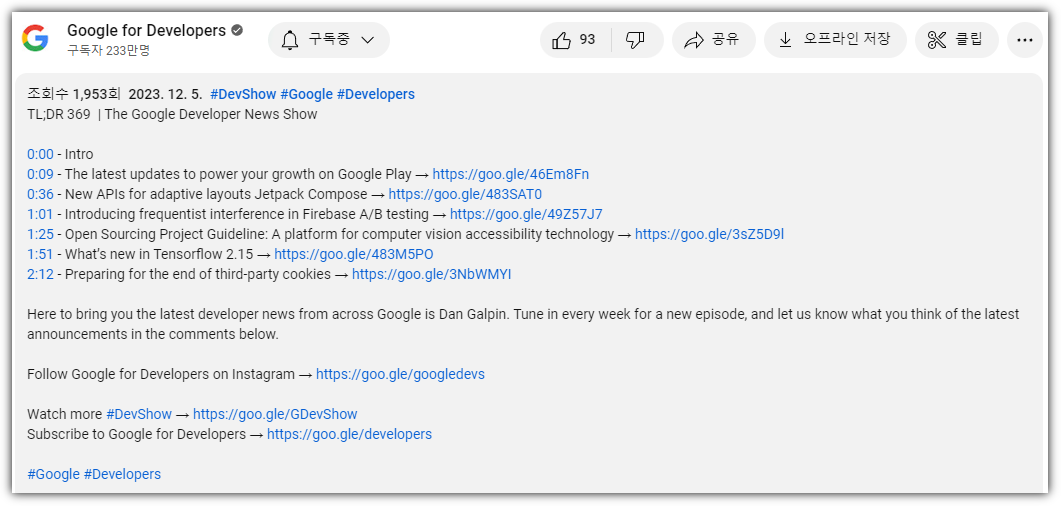This screenshot has height=506, width=1061.
Task: Click the 클립 scissors clip button
Action: pyautogui.click(x=956, y=40)
